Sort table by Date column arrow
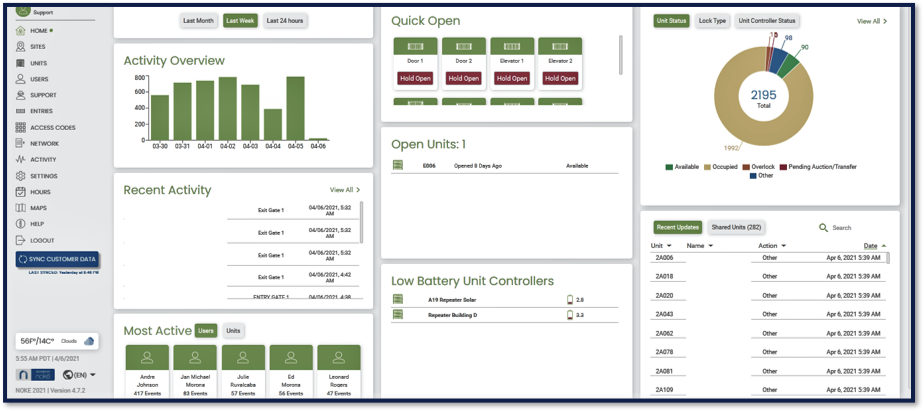The height and width of the screenshot is (411, 924). (x=883, y=246)
